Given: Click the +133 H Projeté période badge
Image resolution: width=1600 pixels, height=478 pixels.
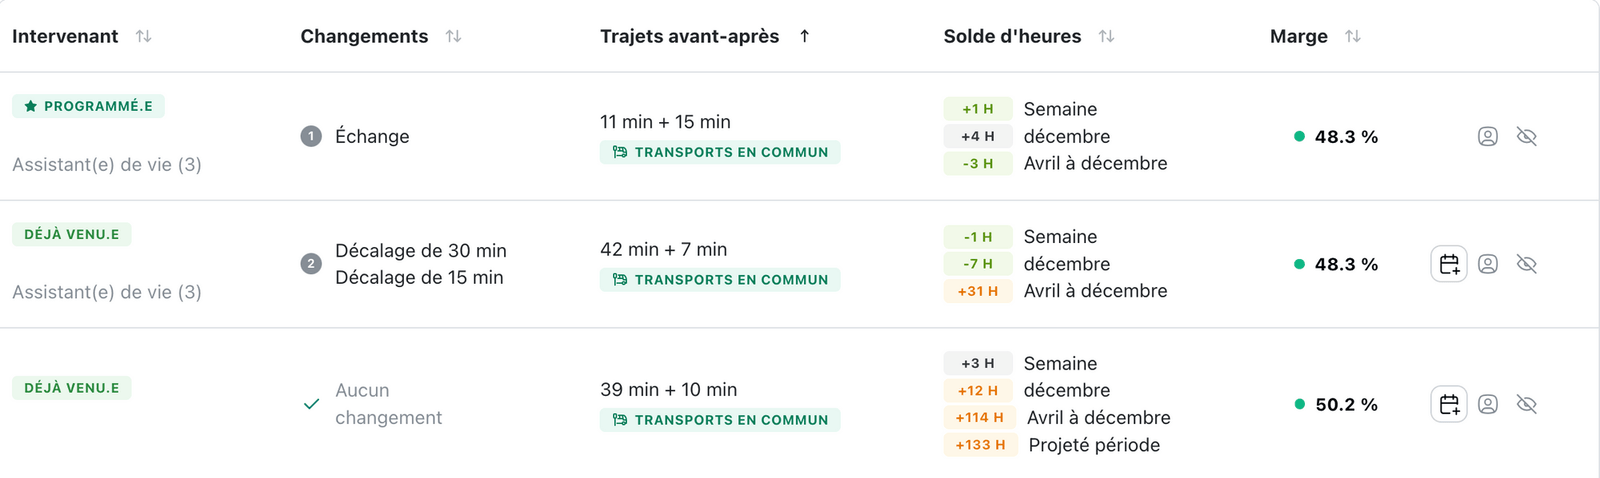Looking at the screenshot, I should coord(980,445).
